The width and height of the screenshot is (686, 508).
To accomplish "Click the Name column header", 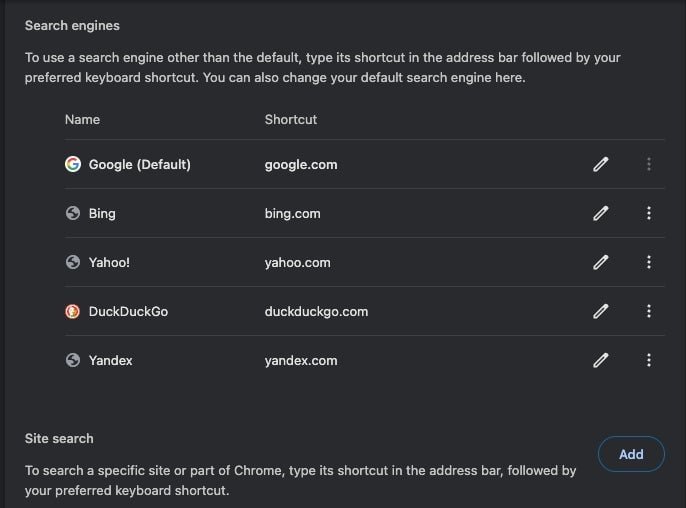I will 82,119.
